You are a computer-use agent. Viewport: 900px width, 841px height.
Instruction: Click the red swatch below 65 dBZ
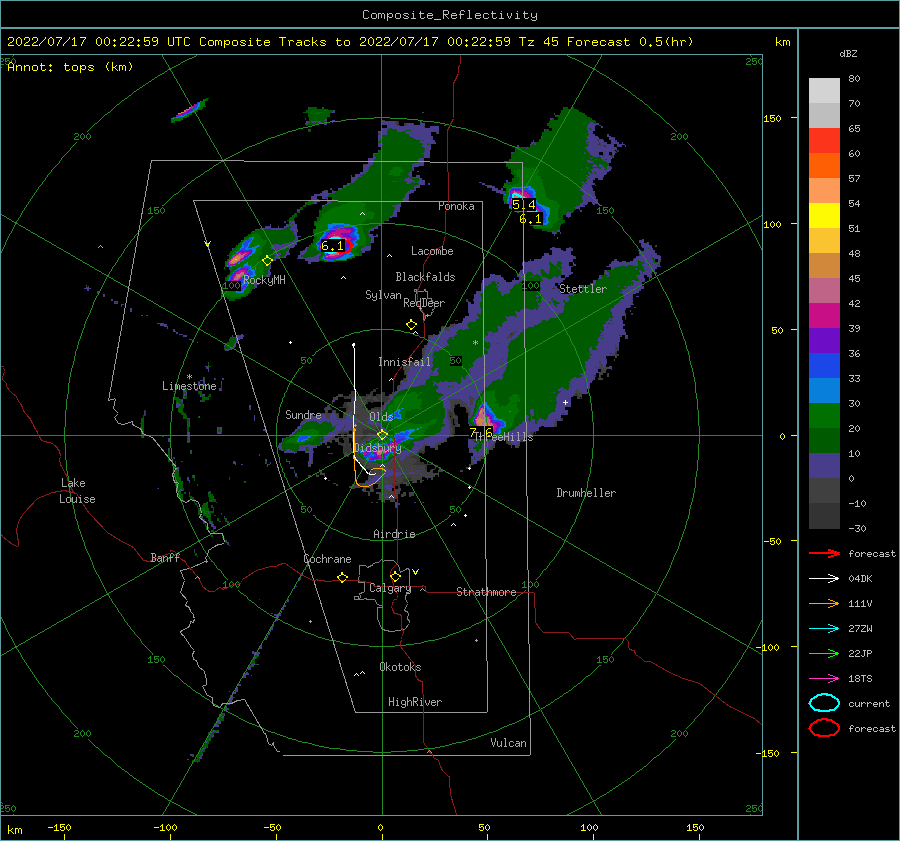(824, 141)
